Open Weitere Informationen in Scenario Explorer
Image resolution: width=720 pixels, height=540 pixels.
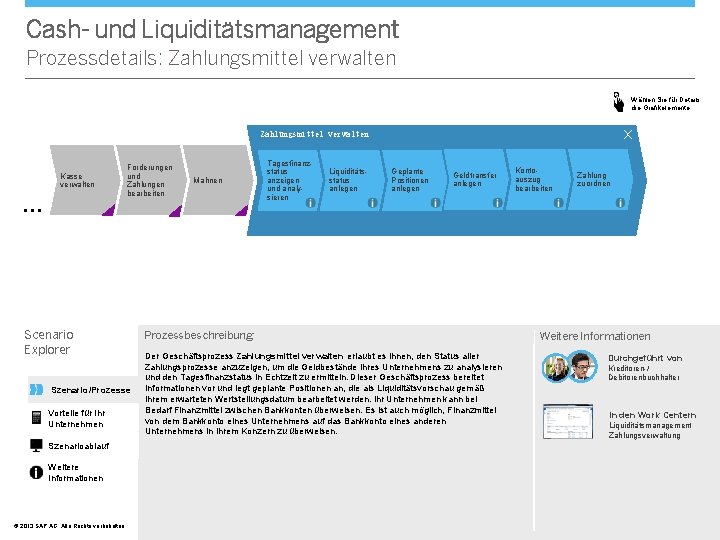click(75, 472)
